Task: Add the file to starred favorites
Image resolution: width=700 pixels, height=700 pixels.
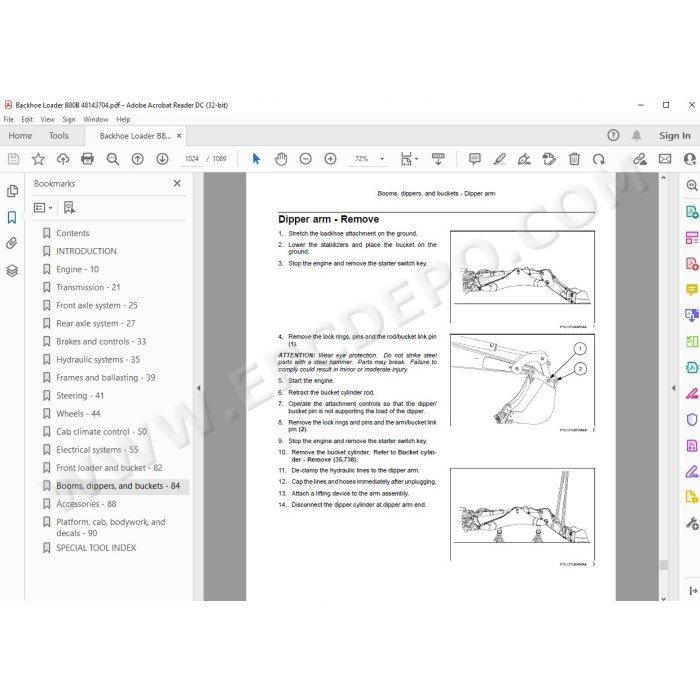Action: 38,159
